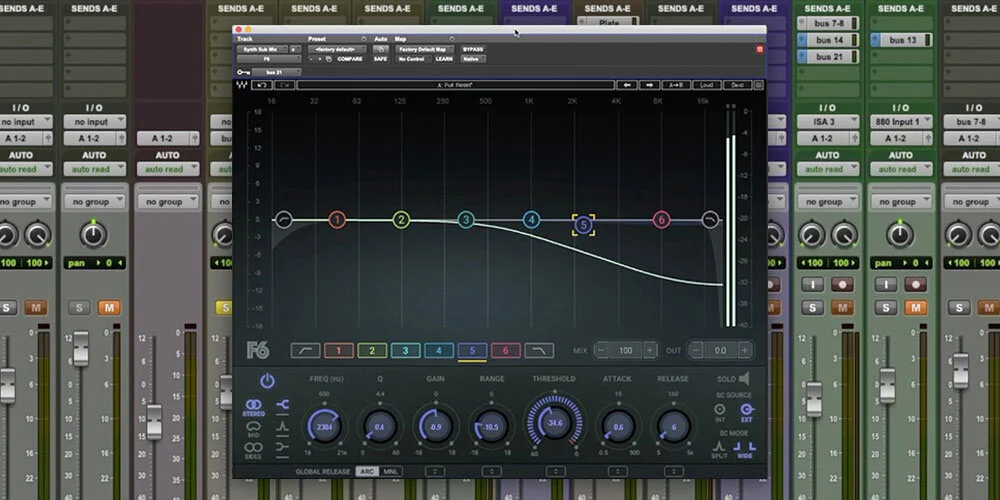Viewport: 1000px width, 500px height.
Task: Go to previous preset with left arrow
Action: [627, 85]
